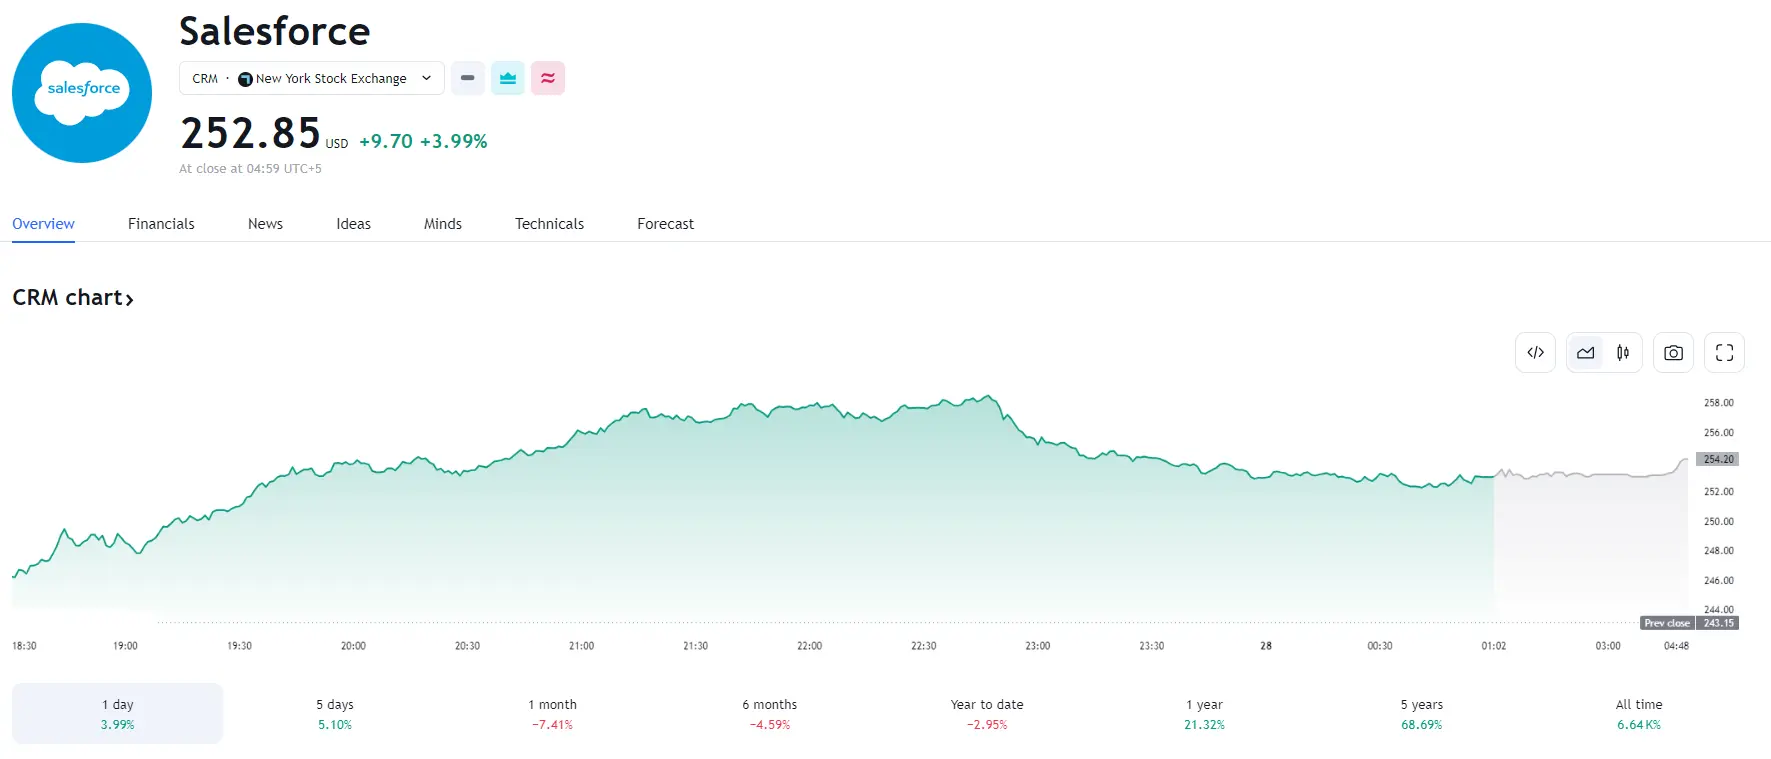Open the News tab

265,224
